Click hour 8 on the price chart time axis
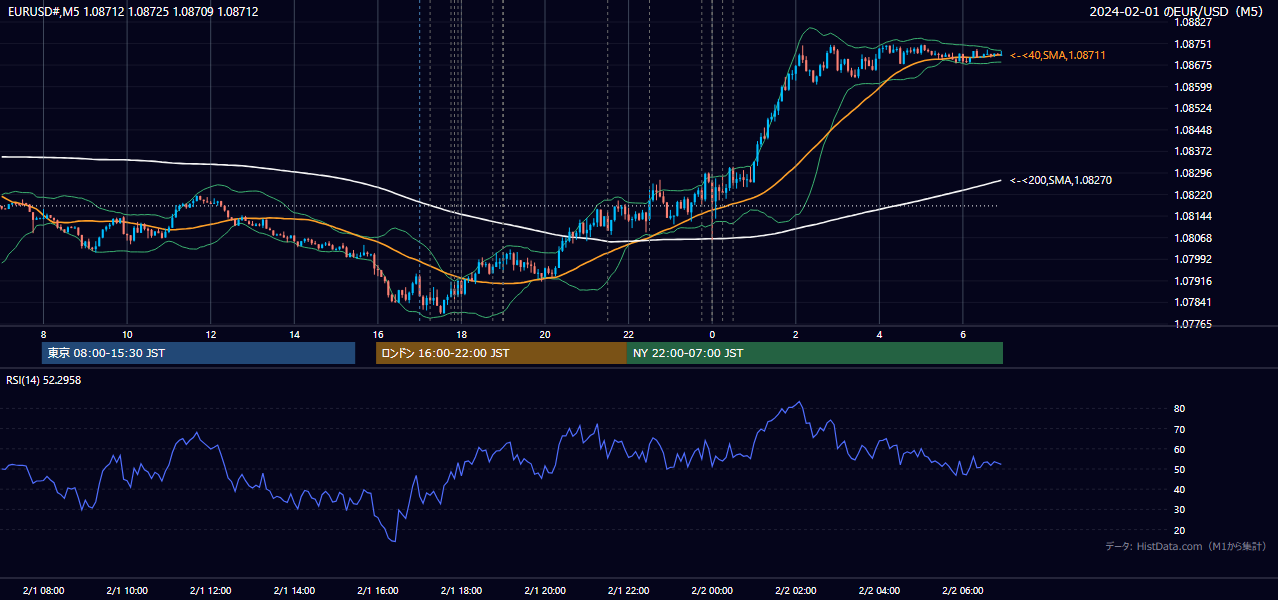The image size is (1278, 600). coord(43,334)
